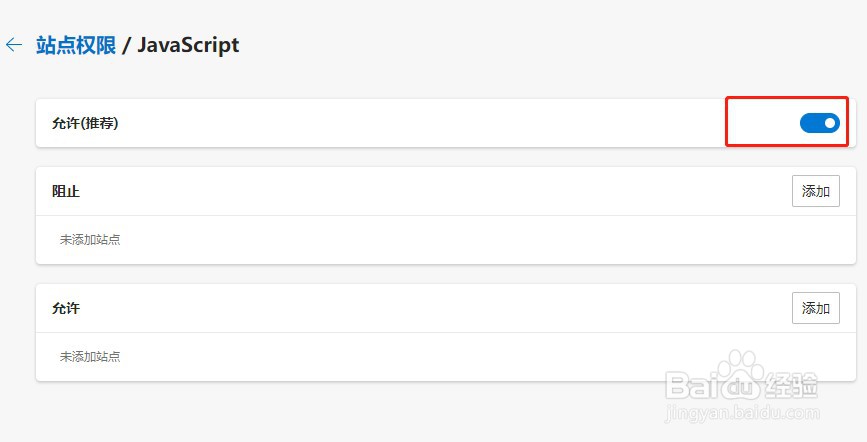
Task: Click 添加 in the 允许 section
Action: pyautogui.click(x=816, y=308)
